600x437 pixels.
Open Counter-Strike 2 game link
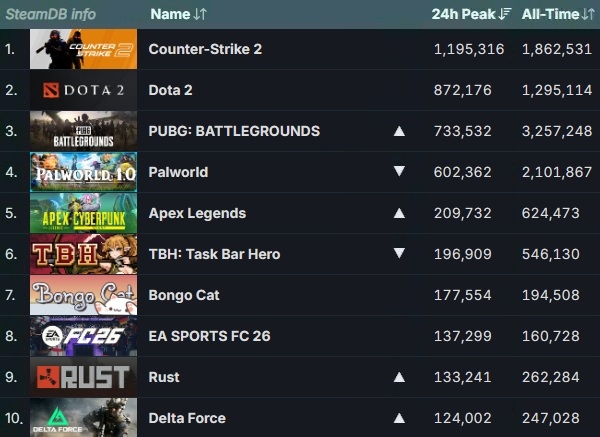(x=205, y=49)
